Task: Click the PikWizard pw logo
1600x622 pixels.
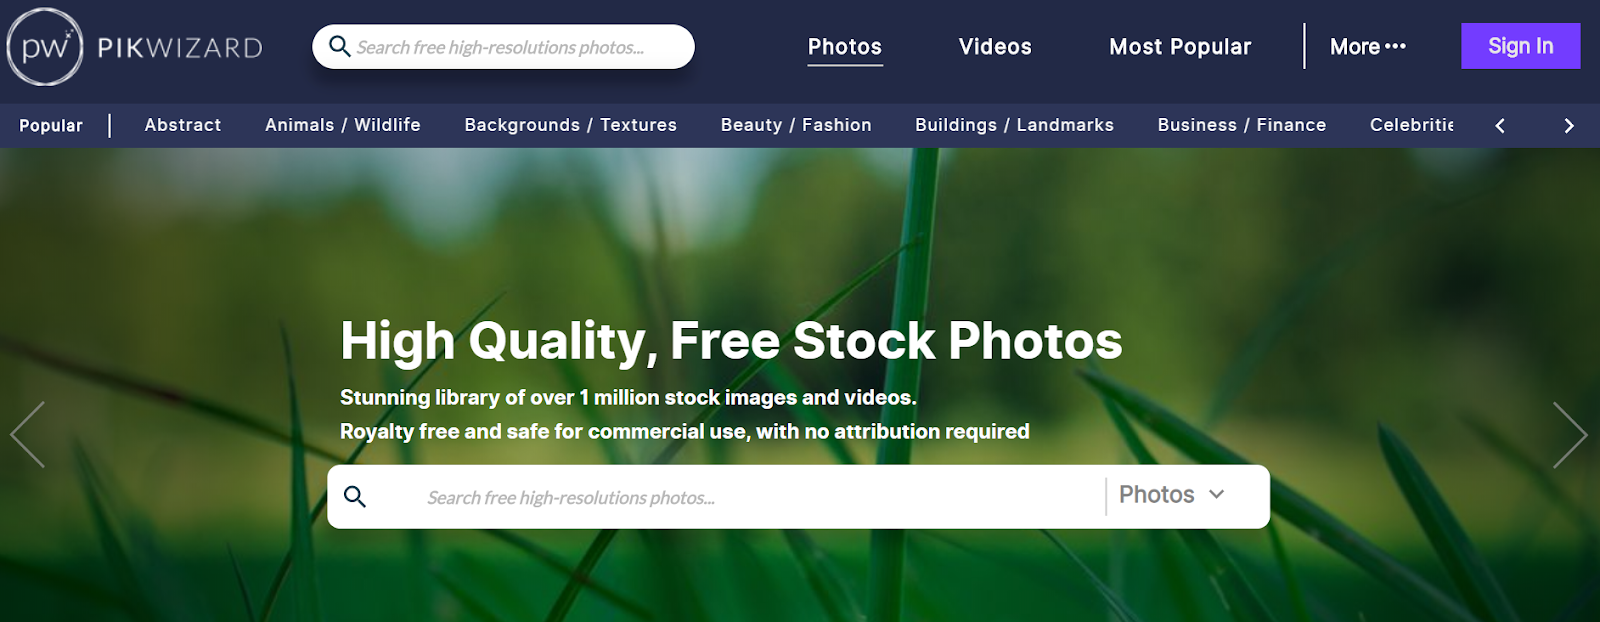Action: click(45, 46)
